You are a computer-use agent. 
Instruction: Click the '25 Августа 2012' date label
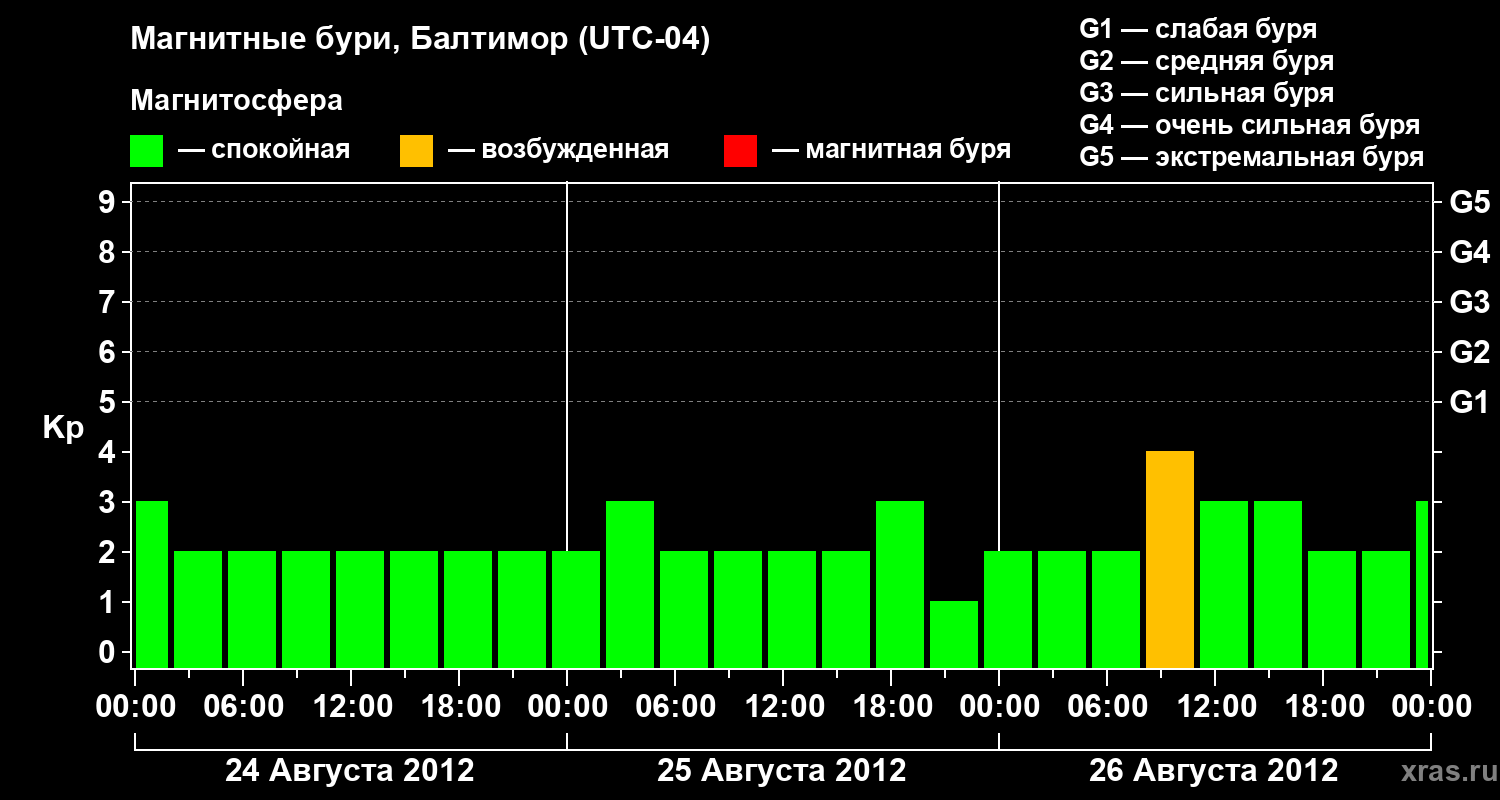782,771
